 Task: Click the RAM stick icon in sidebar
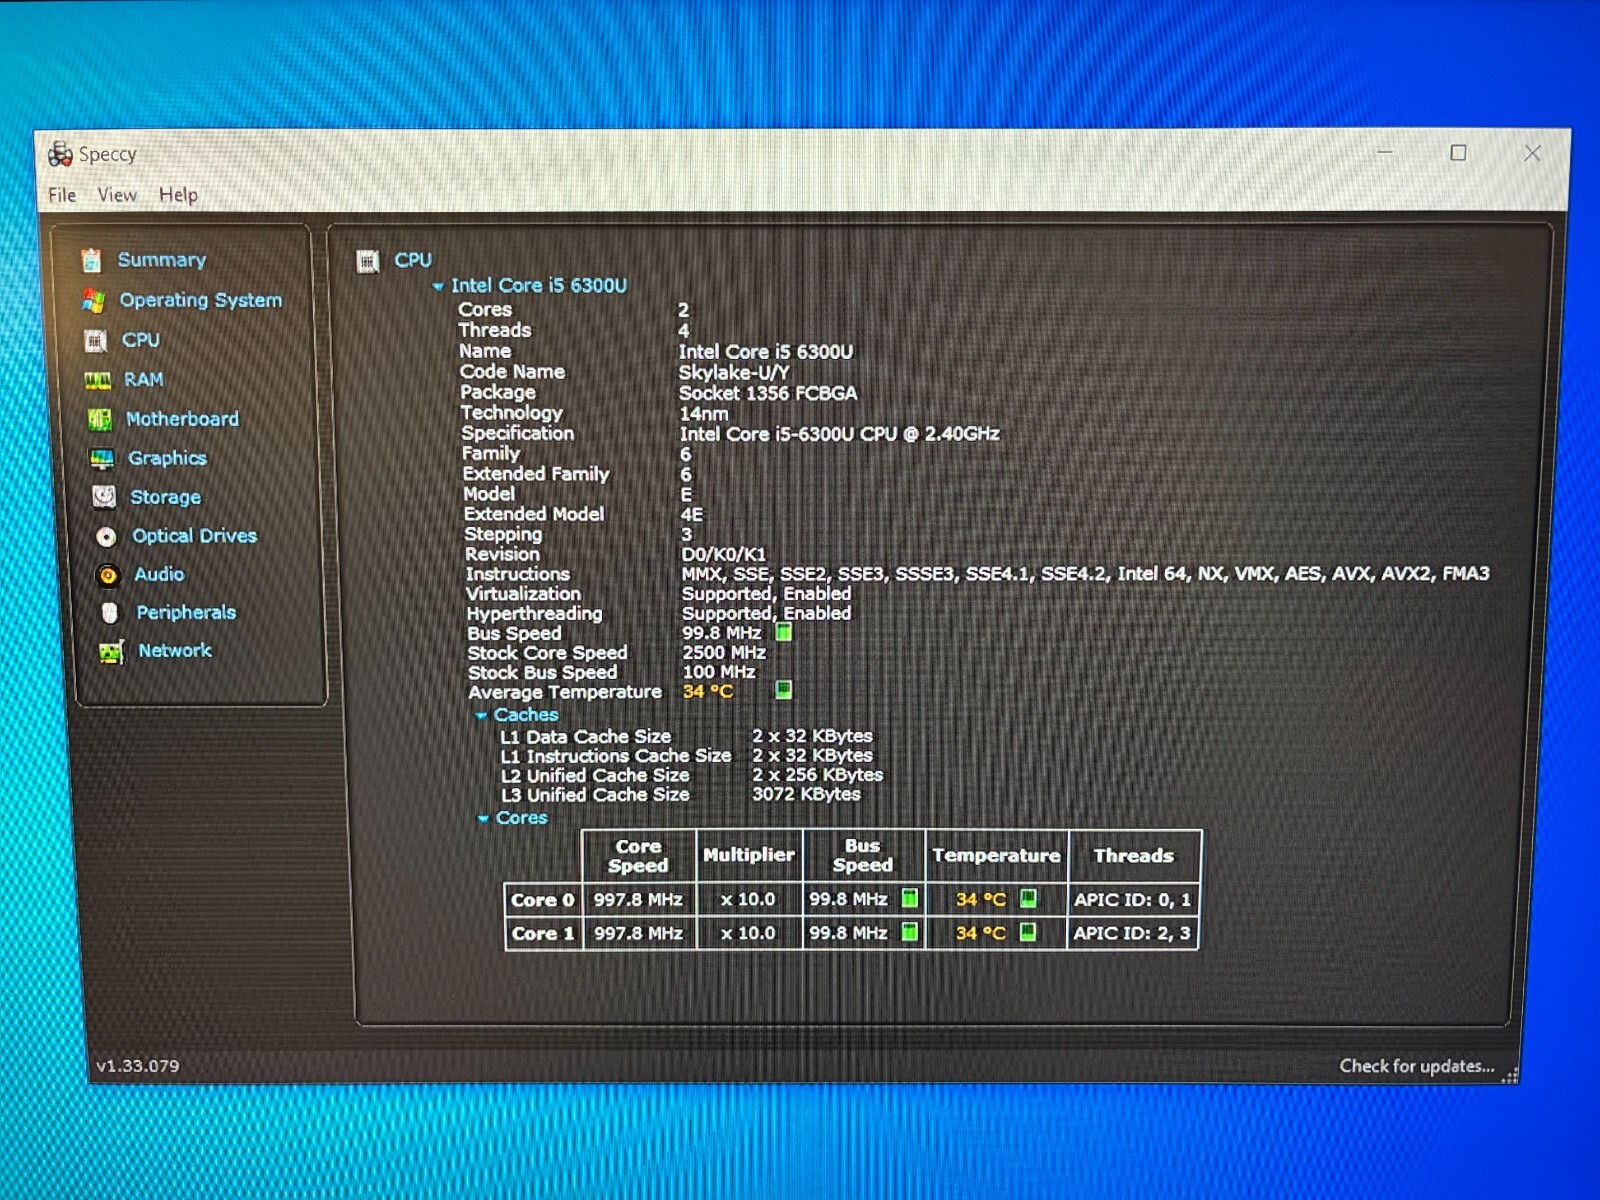pos(97,380)
